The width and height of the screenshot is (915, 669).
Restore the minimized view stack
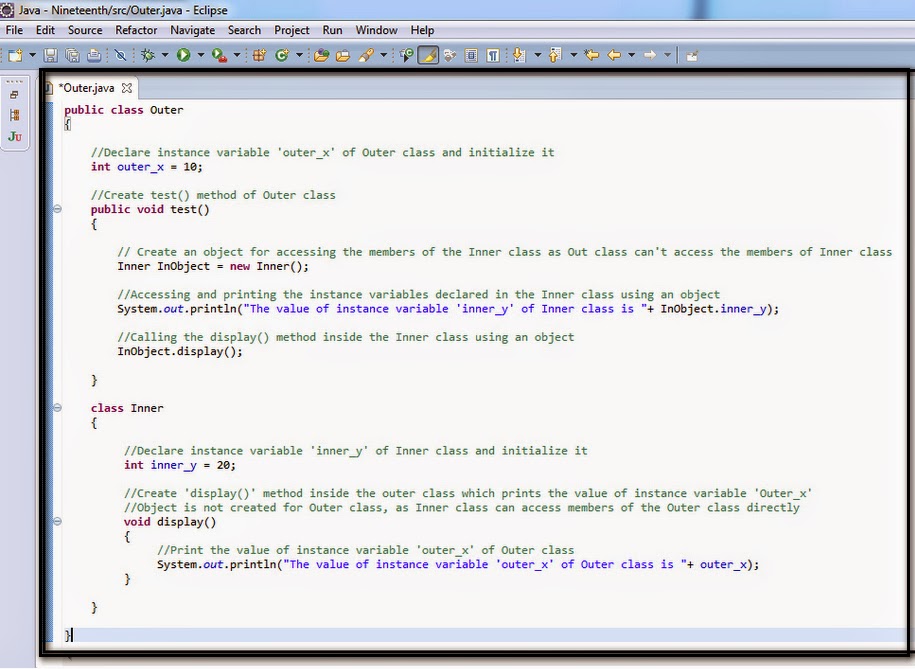click(x=15, y=95)
